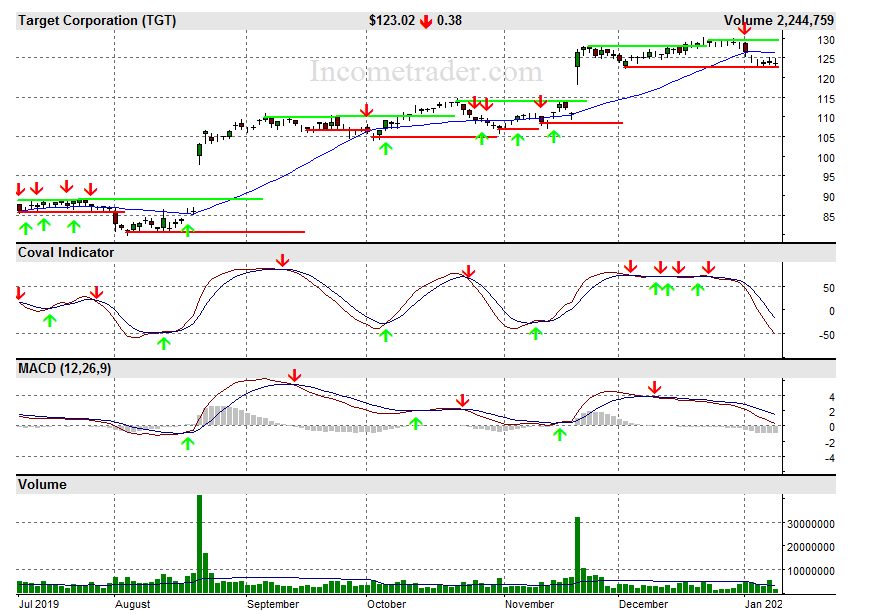Click the 0 level on Coval Indicator axis
The height and width of the screenshot is (614, 872).
coord(832,311)
